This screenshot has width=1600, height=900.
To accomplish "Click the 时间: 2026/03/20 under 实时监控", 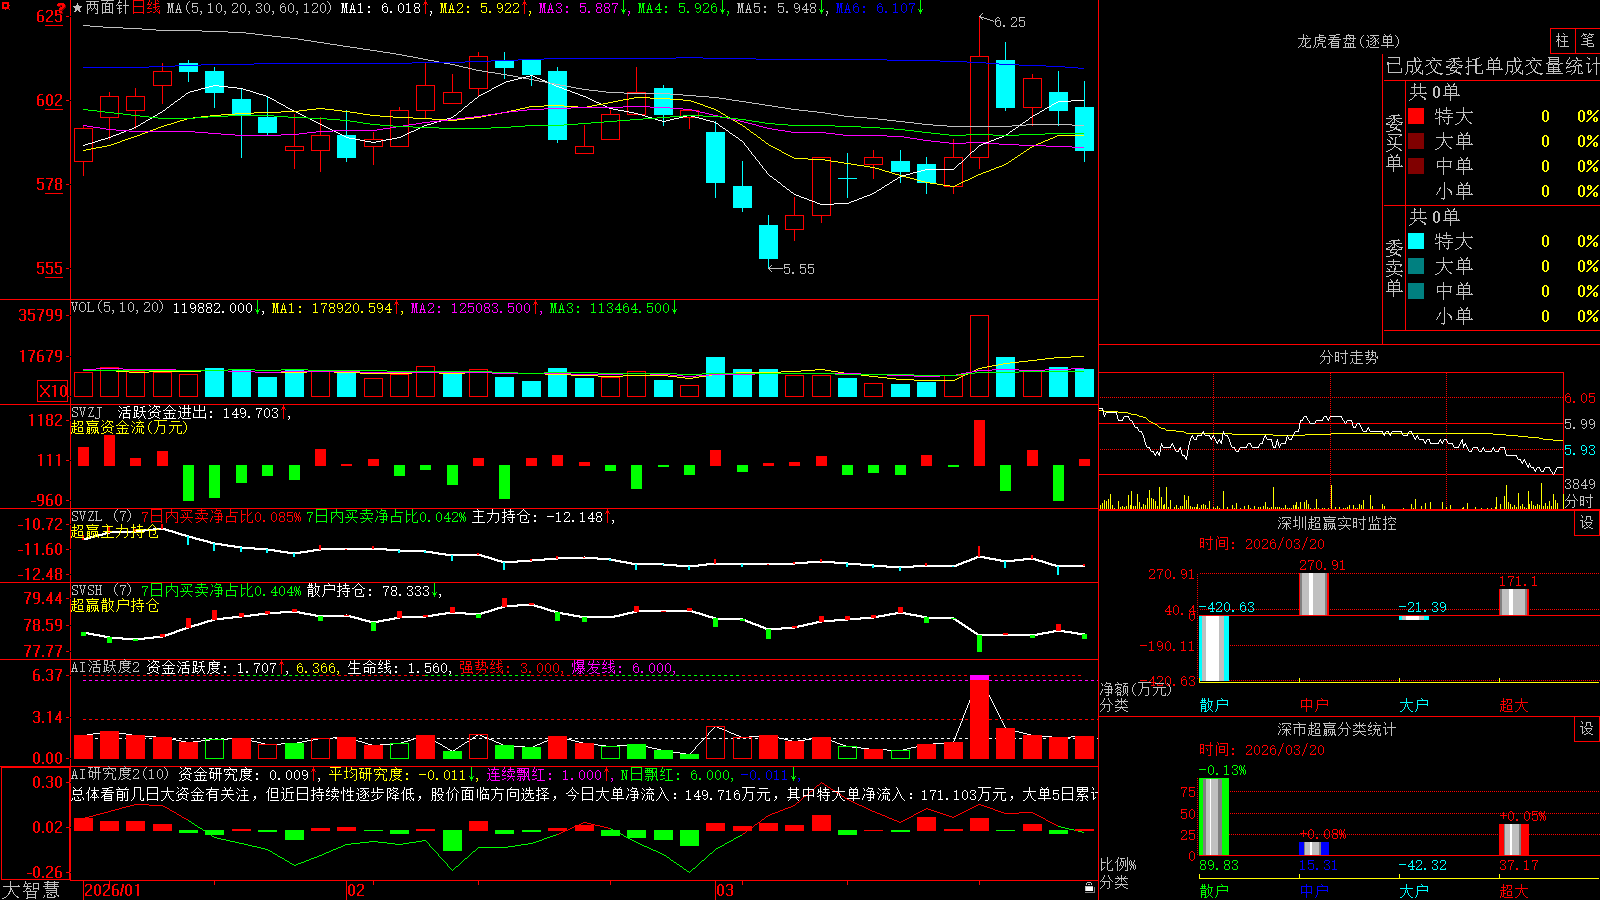I will coord(1262,544).
